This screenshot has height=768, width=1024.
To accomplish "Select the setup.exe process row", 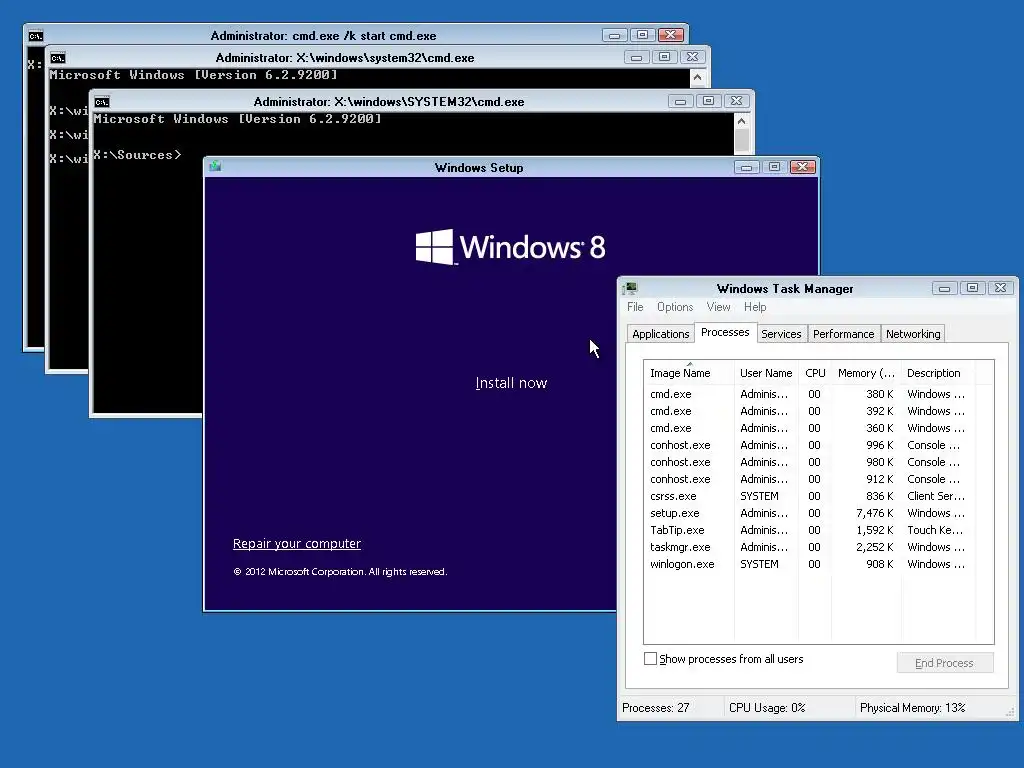I will pos(810,513).
